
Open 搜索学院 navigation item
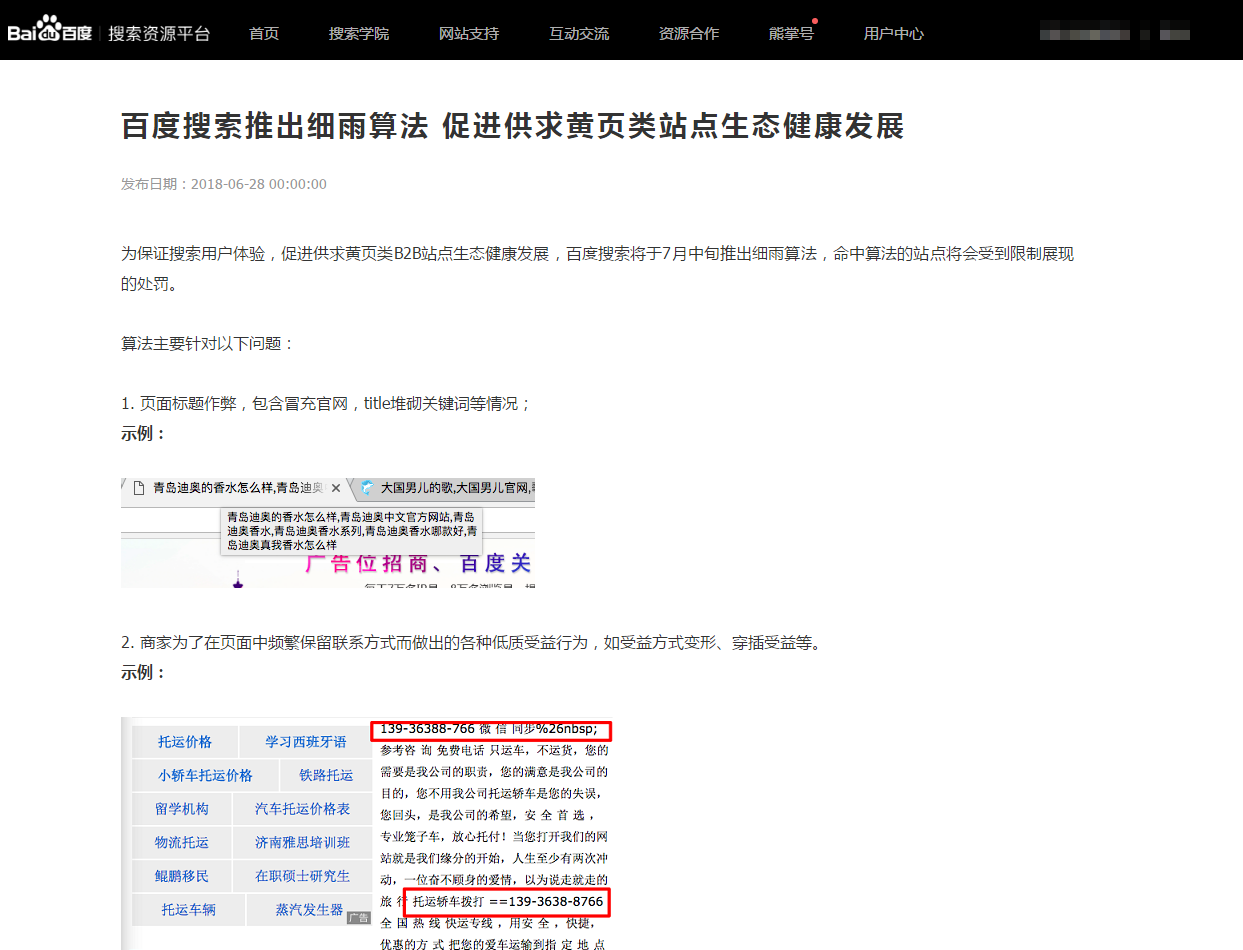[x=359, y=33]
